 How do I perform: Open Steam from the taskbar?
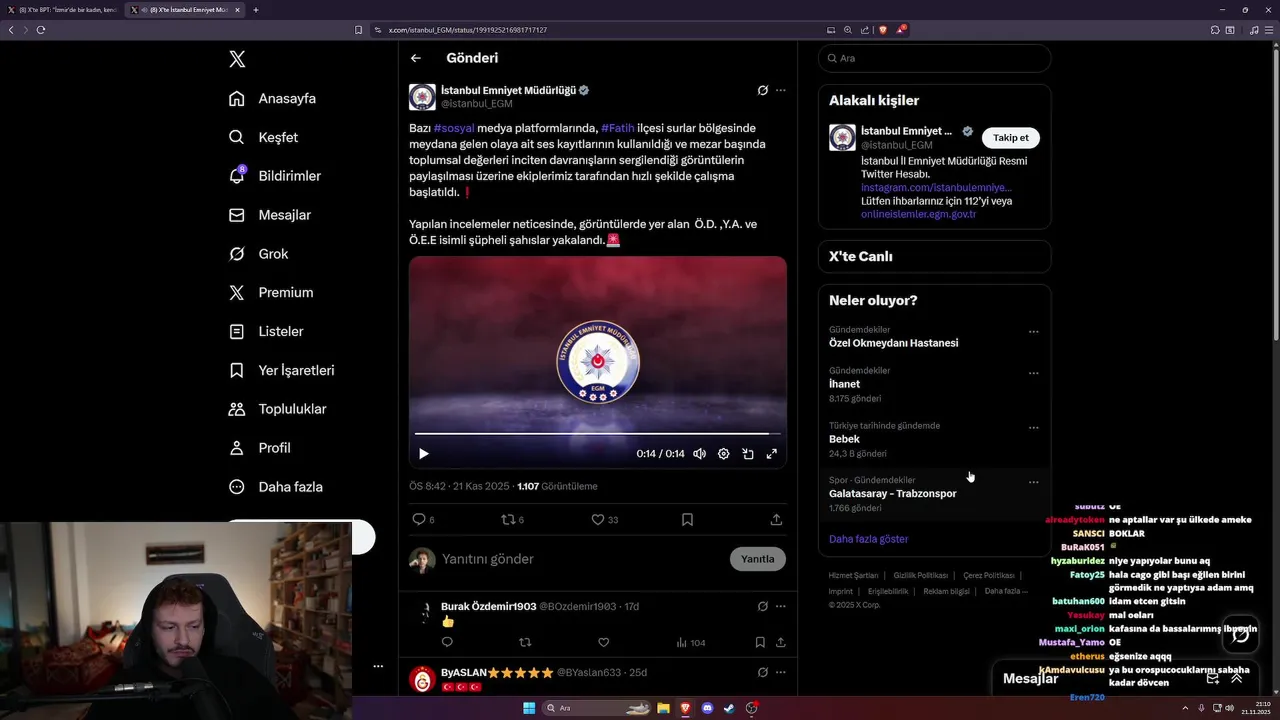coord(730,708)
